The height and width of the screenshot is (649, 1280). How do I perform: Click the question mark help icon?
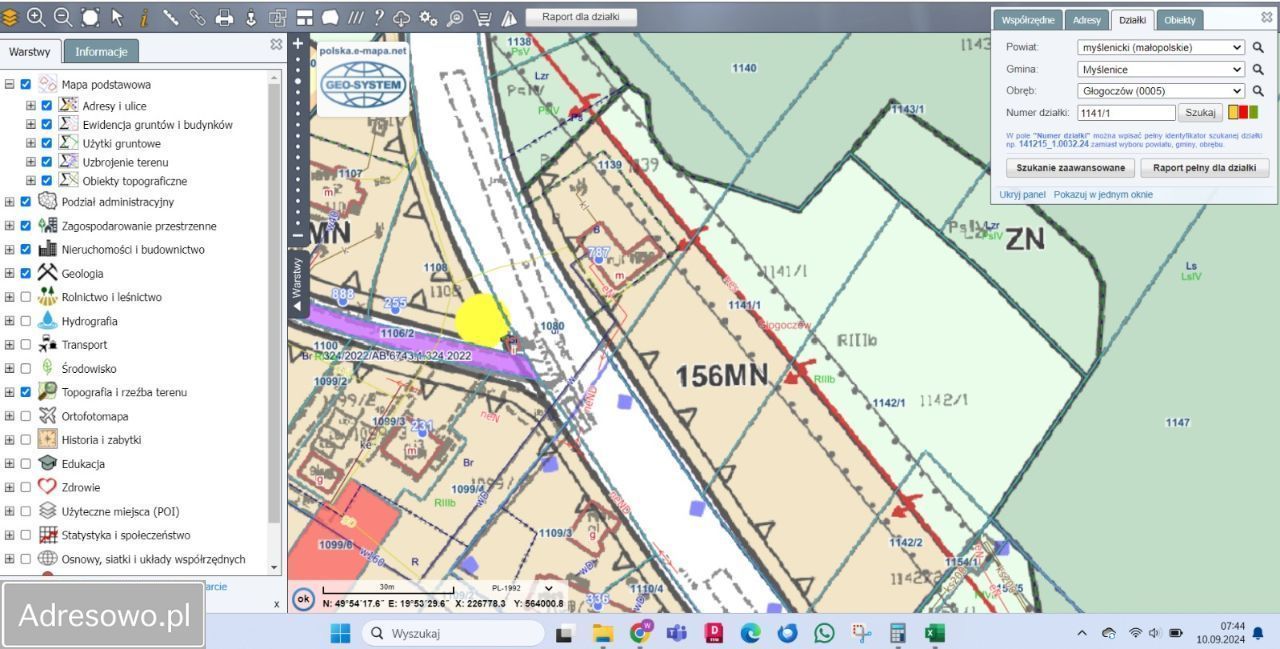coord(378,17)
